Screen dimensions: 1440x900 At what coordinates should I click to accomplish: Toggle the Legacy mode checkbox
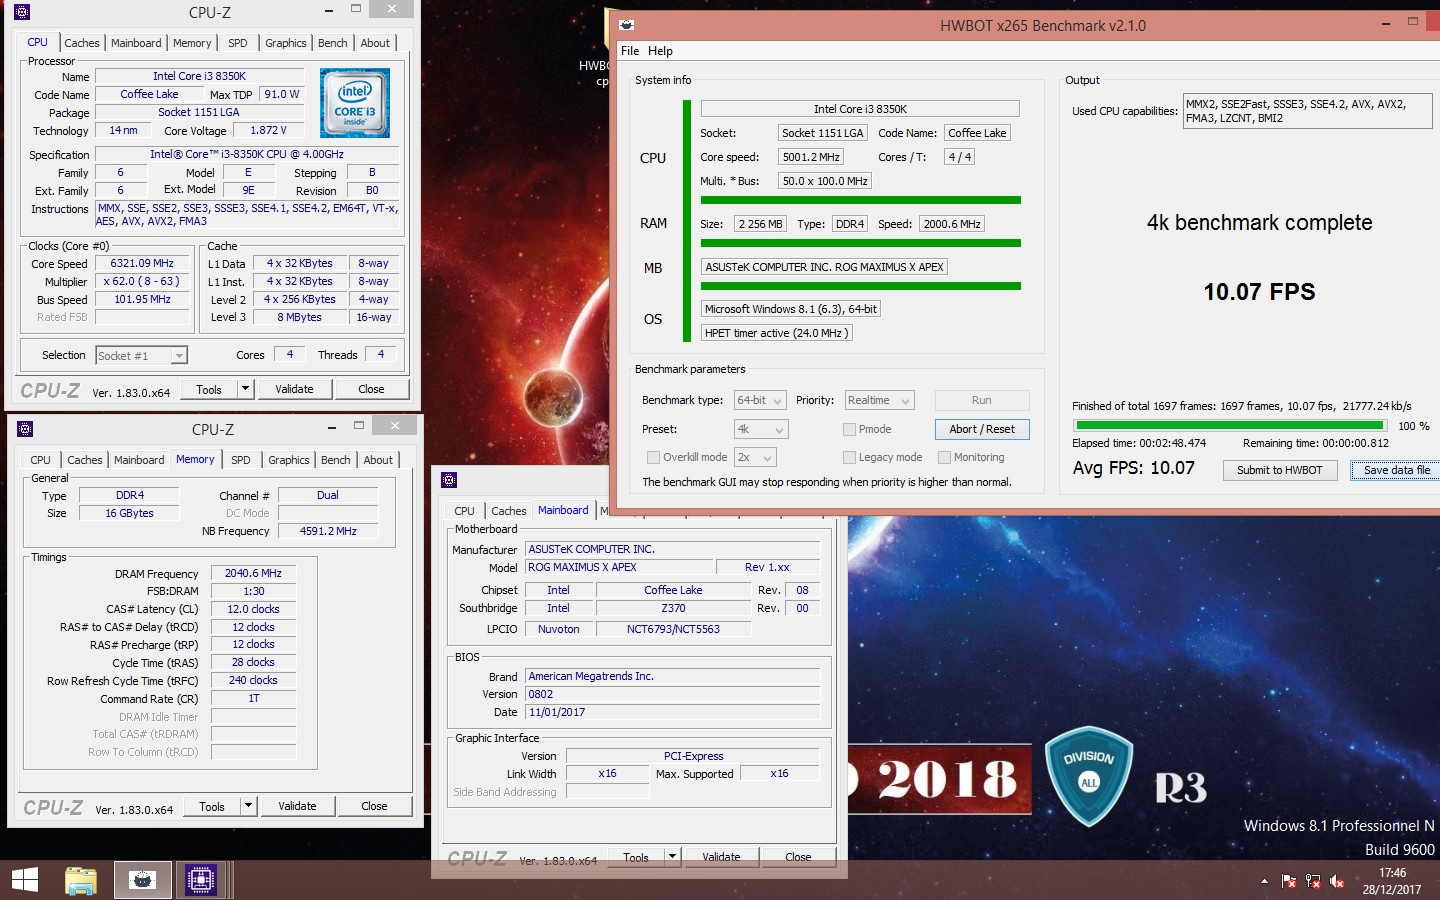coord(849,457)
